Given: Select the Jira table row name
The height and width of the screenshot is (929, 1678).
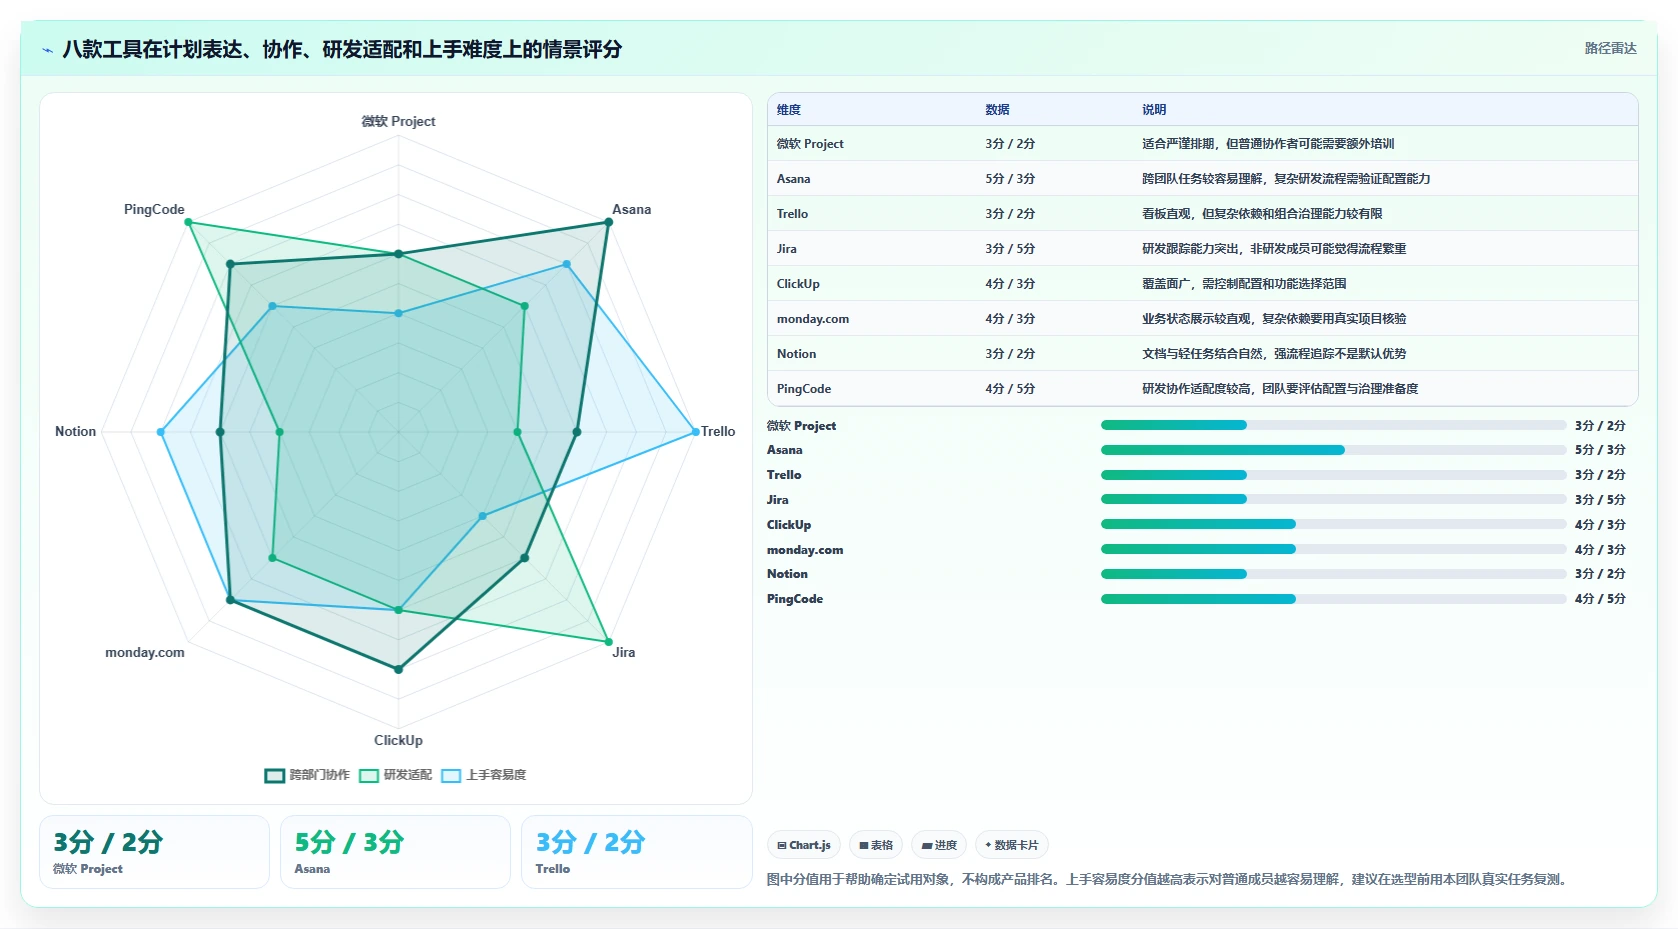Looking at the screenshot, I should 786,249.
